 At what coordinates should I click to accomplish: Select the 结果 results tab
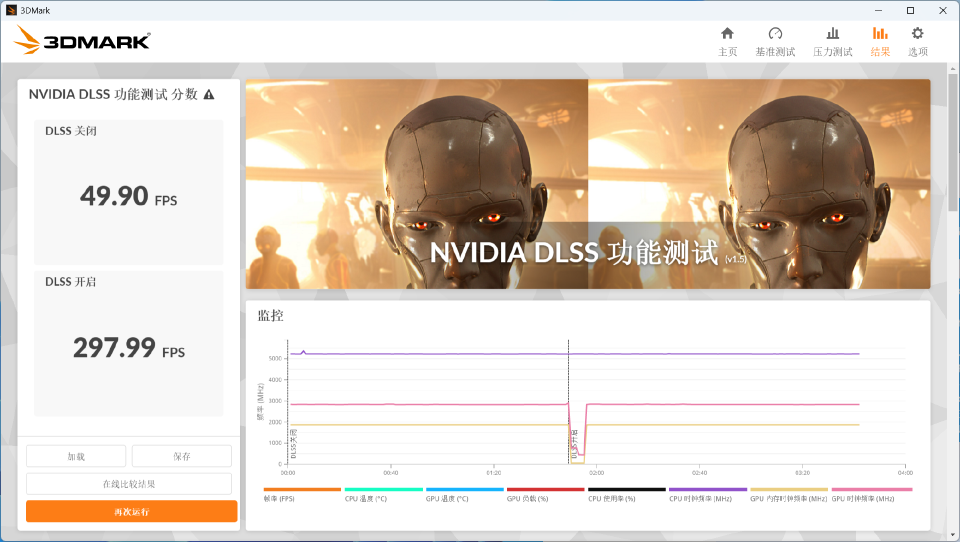click(x=880, y=42)
